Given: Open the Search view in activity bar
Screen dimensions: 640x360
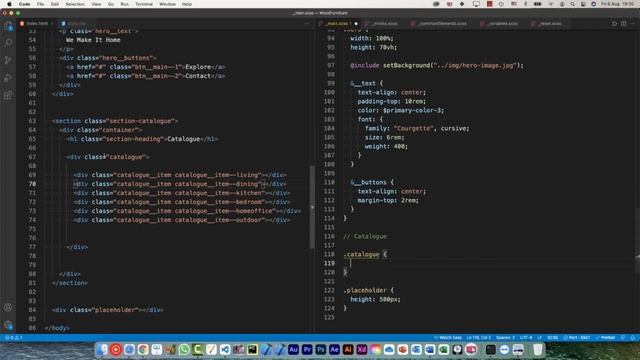Looking at the screenshot, I should pyautogui.click(x=8, y=43).
